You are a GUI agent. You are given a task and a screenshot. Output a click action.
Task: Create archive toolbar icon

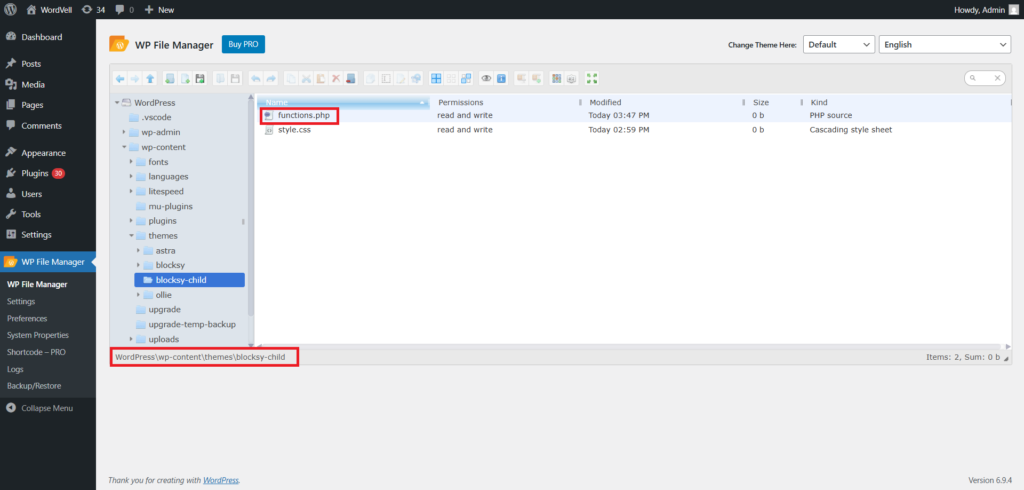coord(536,78)
